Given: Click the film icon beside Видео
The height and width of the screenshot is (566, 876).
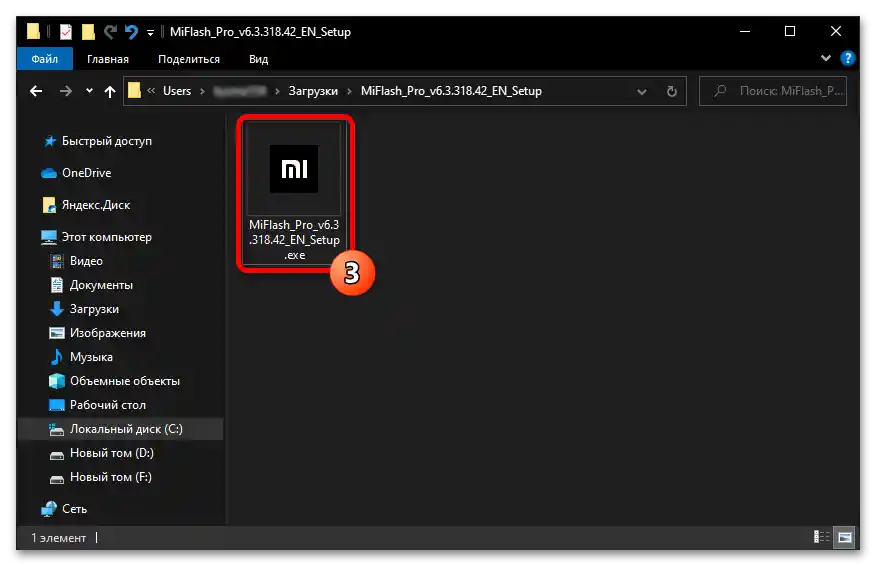Looking at the screenshot, I should point(56,261).
